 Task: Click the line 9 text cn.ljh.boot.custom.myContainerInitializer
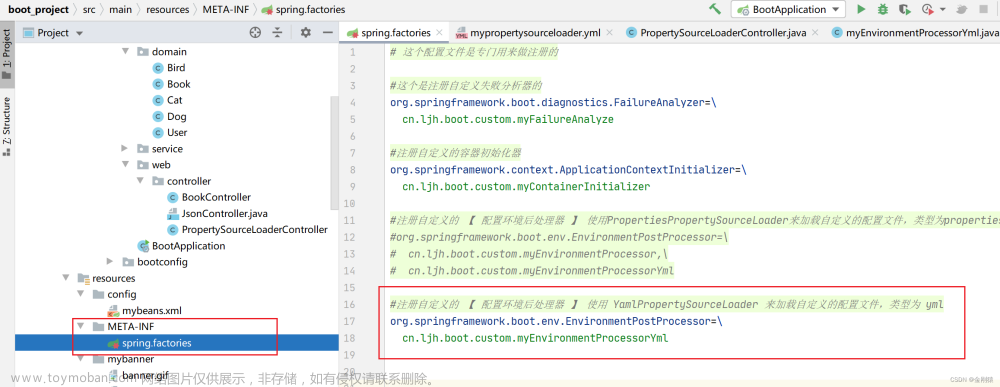[526, 187]
